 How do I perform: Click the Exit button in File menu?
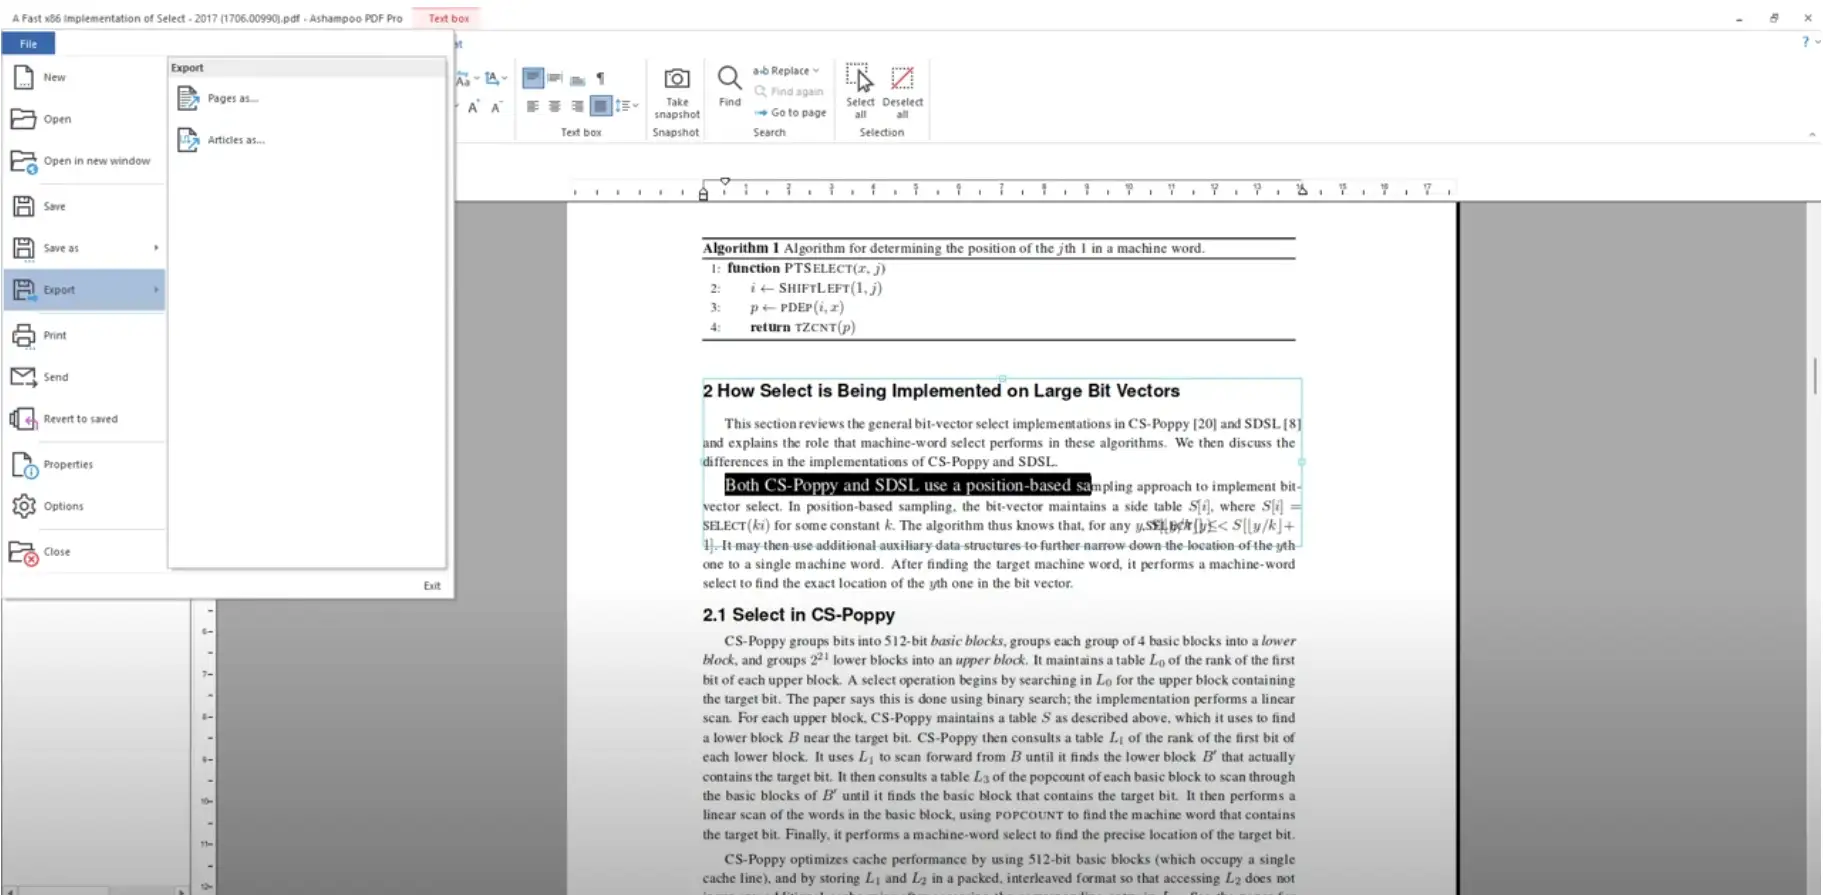431,586
